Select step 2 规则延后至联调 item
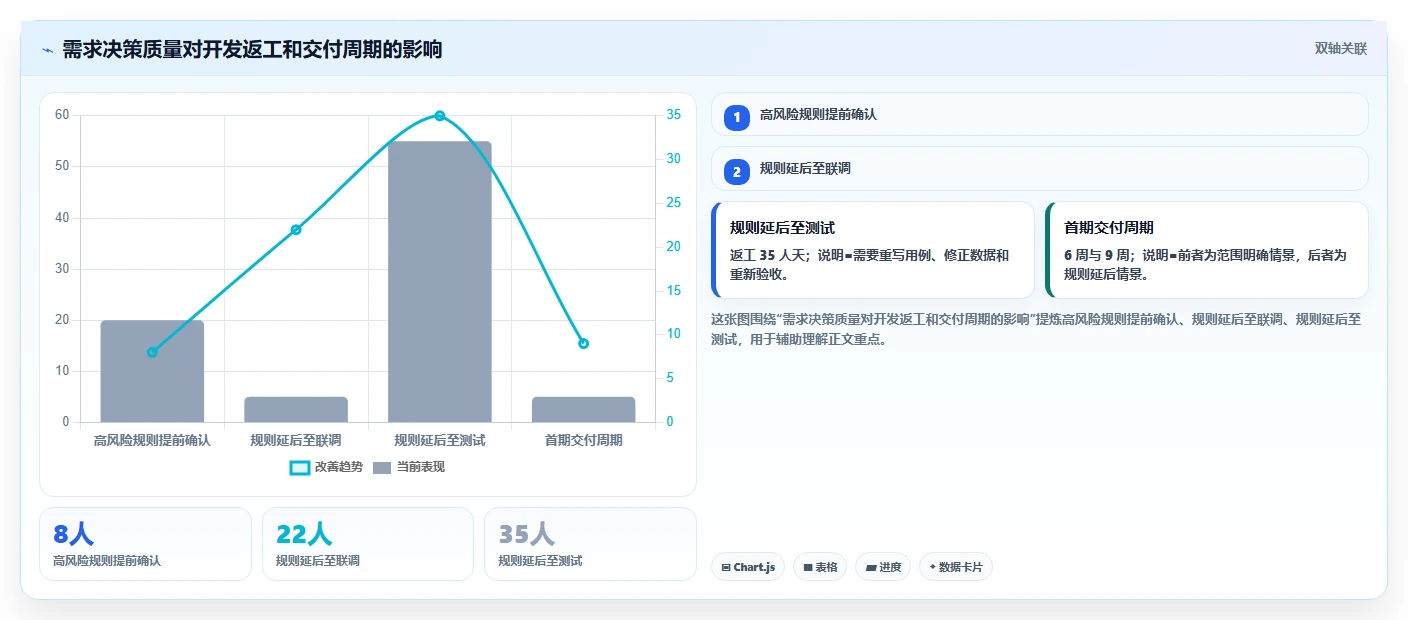 (1039, 168)
